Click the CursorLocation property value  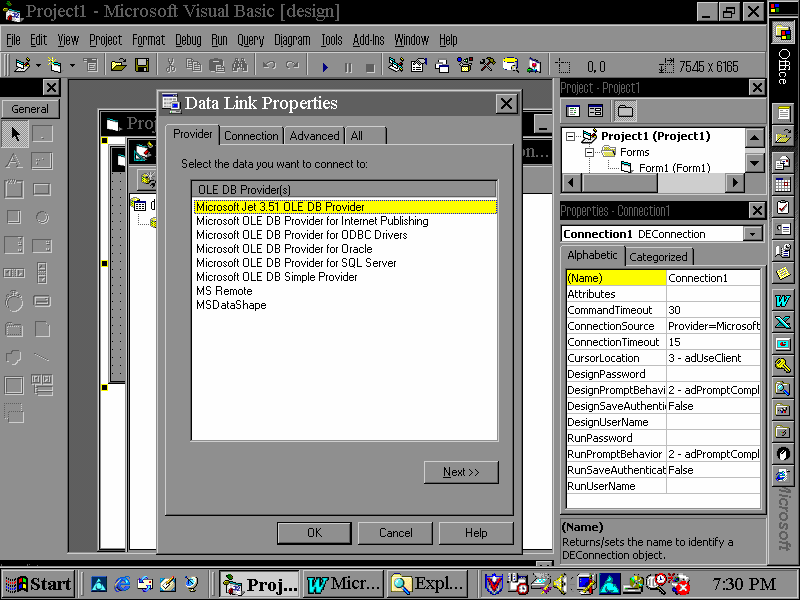(x=713, y=358)
